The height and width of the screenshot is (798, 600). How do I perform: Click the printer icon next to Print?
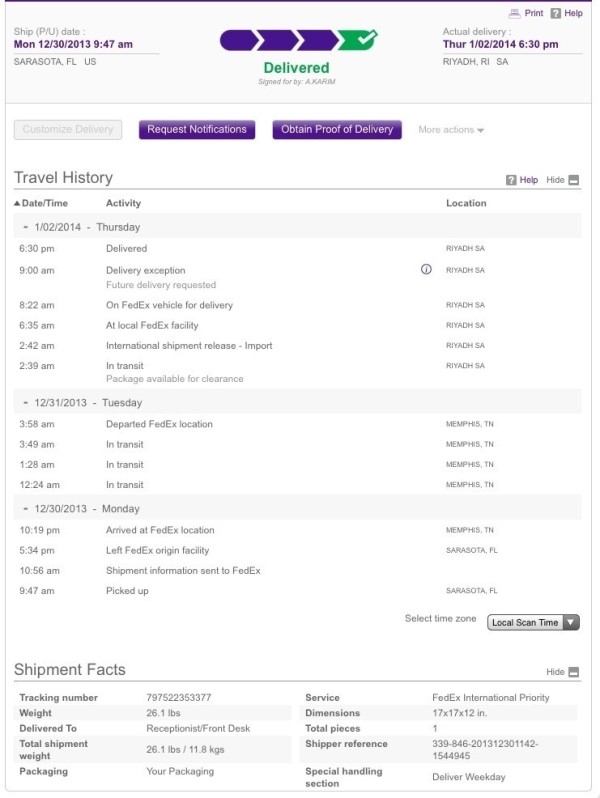click(515, 13)
